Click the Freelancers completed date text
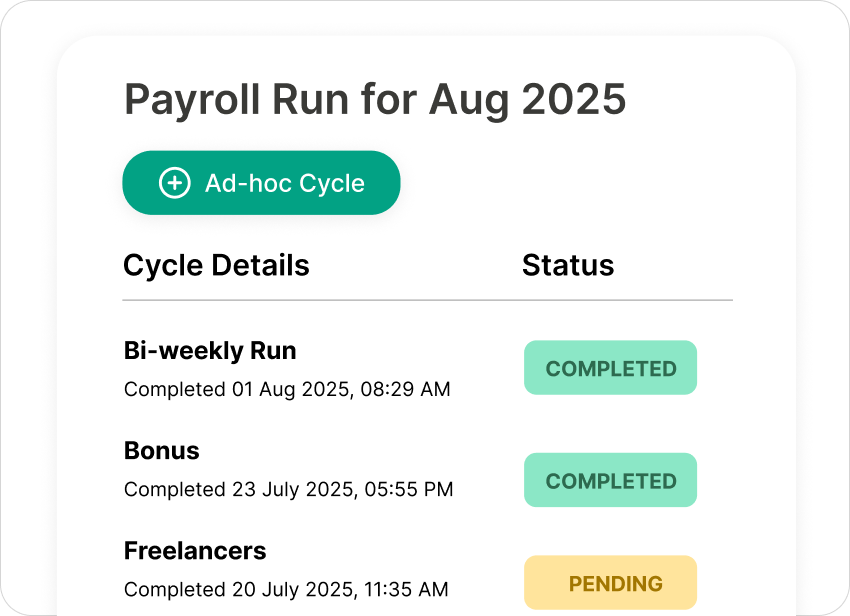 pos(288,589)
